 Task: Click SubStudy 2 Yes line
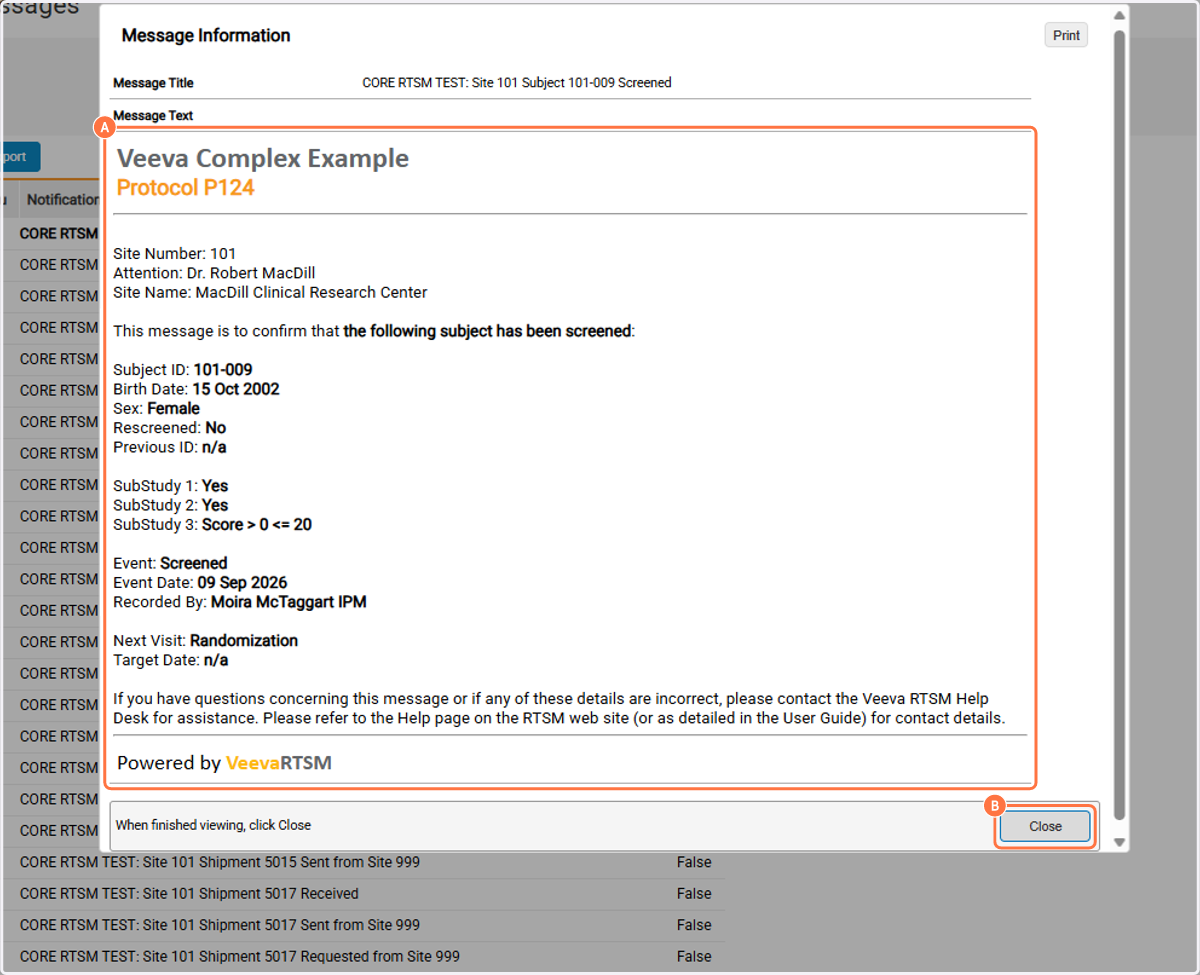pos(170,505)
